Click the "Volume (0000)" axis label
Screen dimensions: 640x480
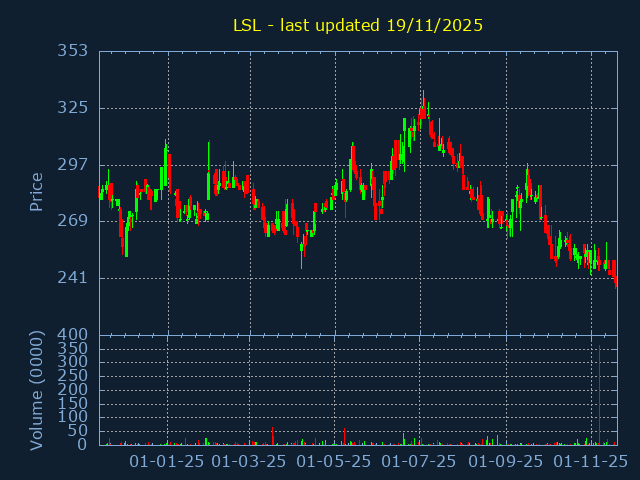point(36,389)
